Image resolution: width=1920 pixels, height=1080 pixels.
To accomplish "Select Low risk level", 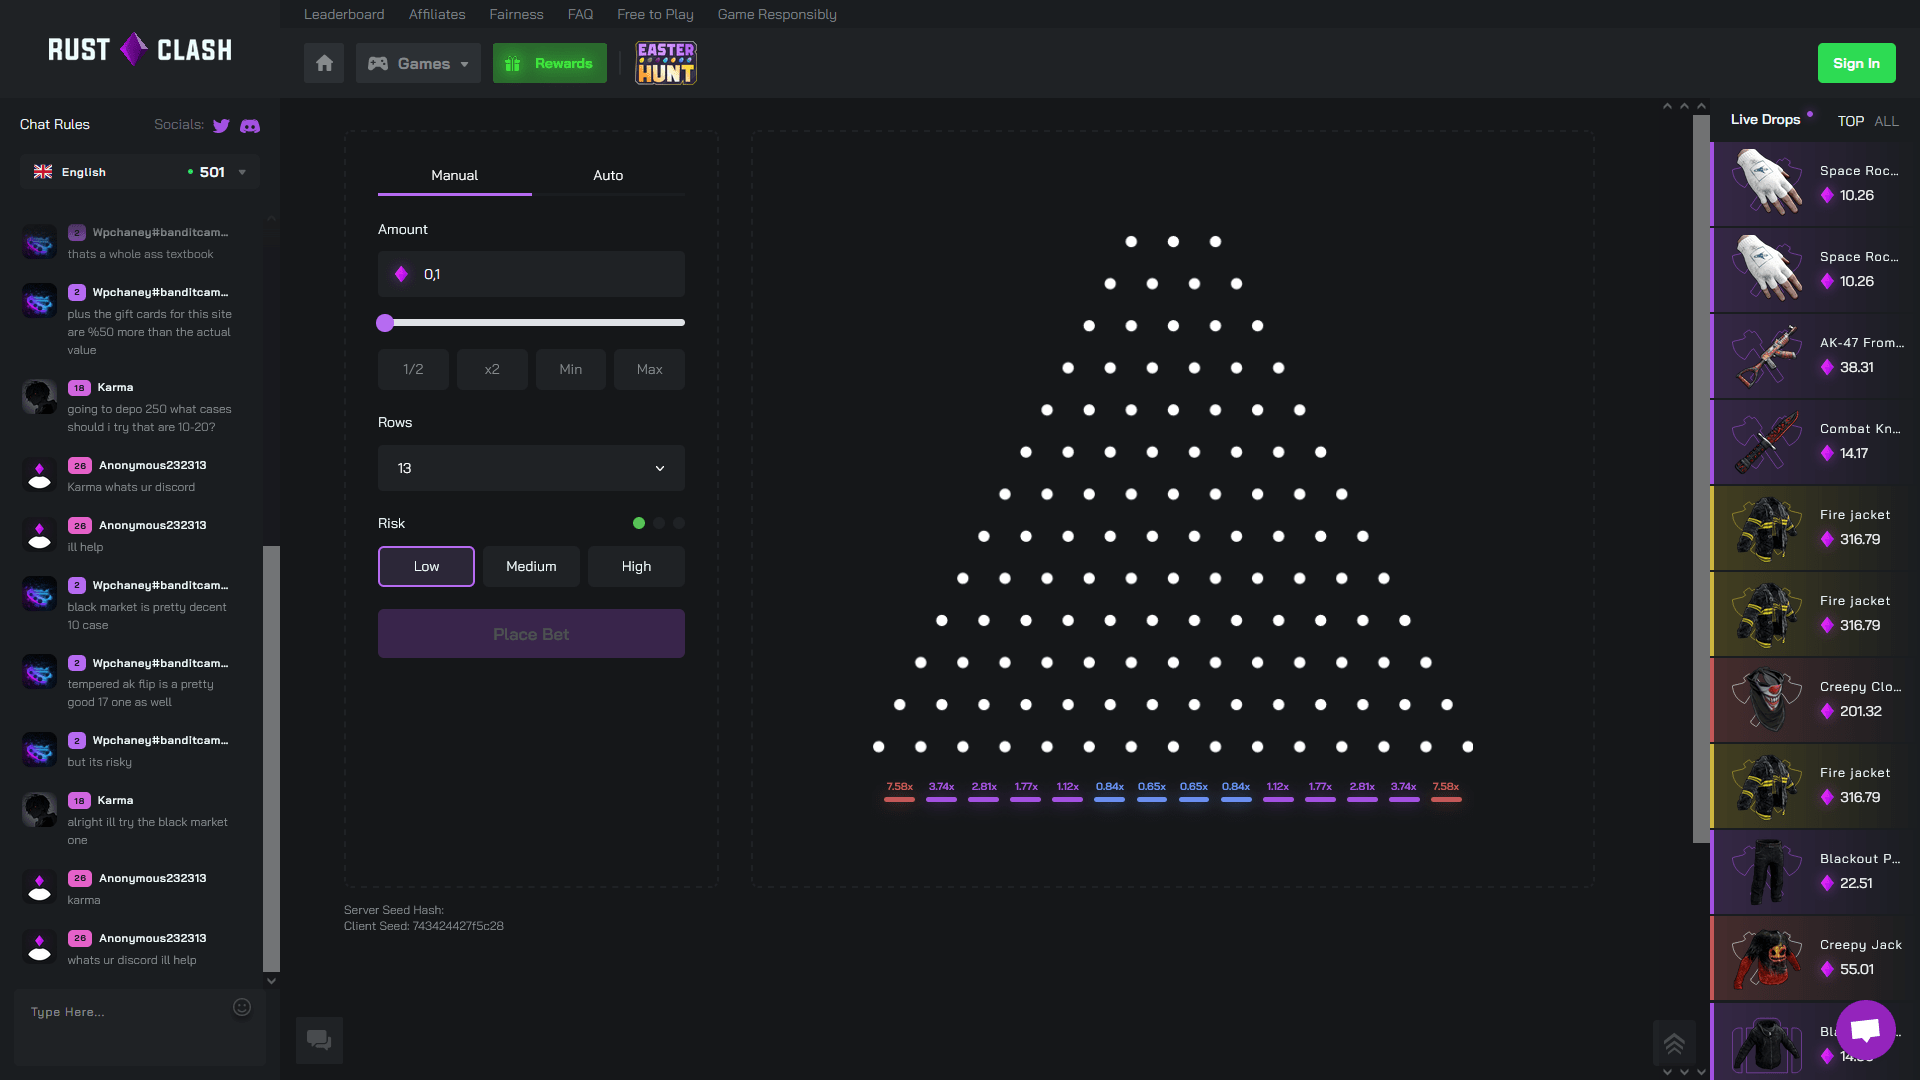I will (x=426, y=566).
